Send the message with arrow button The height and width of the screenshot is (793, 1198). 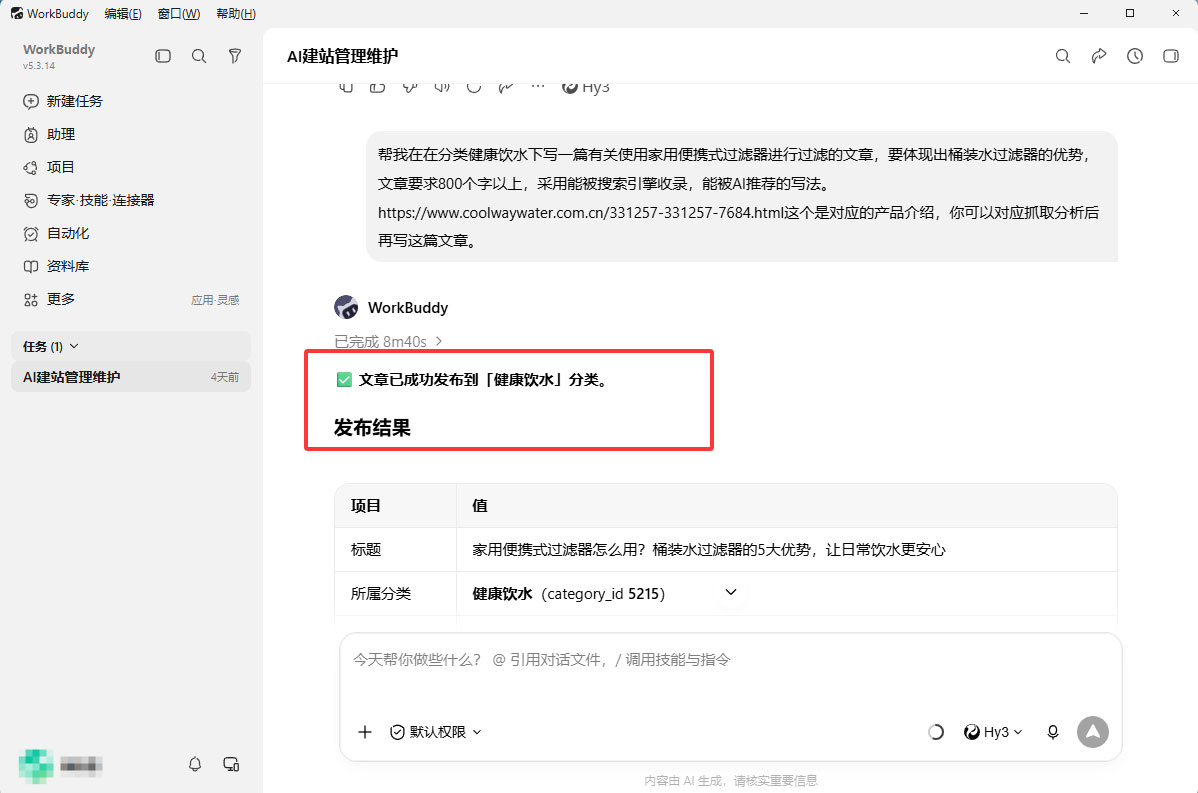point(1093,732)
